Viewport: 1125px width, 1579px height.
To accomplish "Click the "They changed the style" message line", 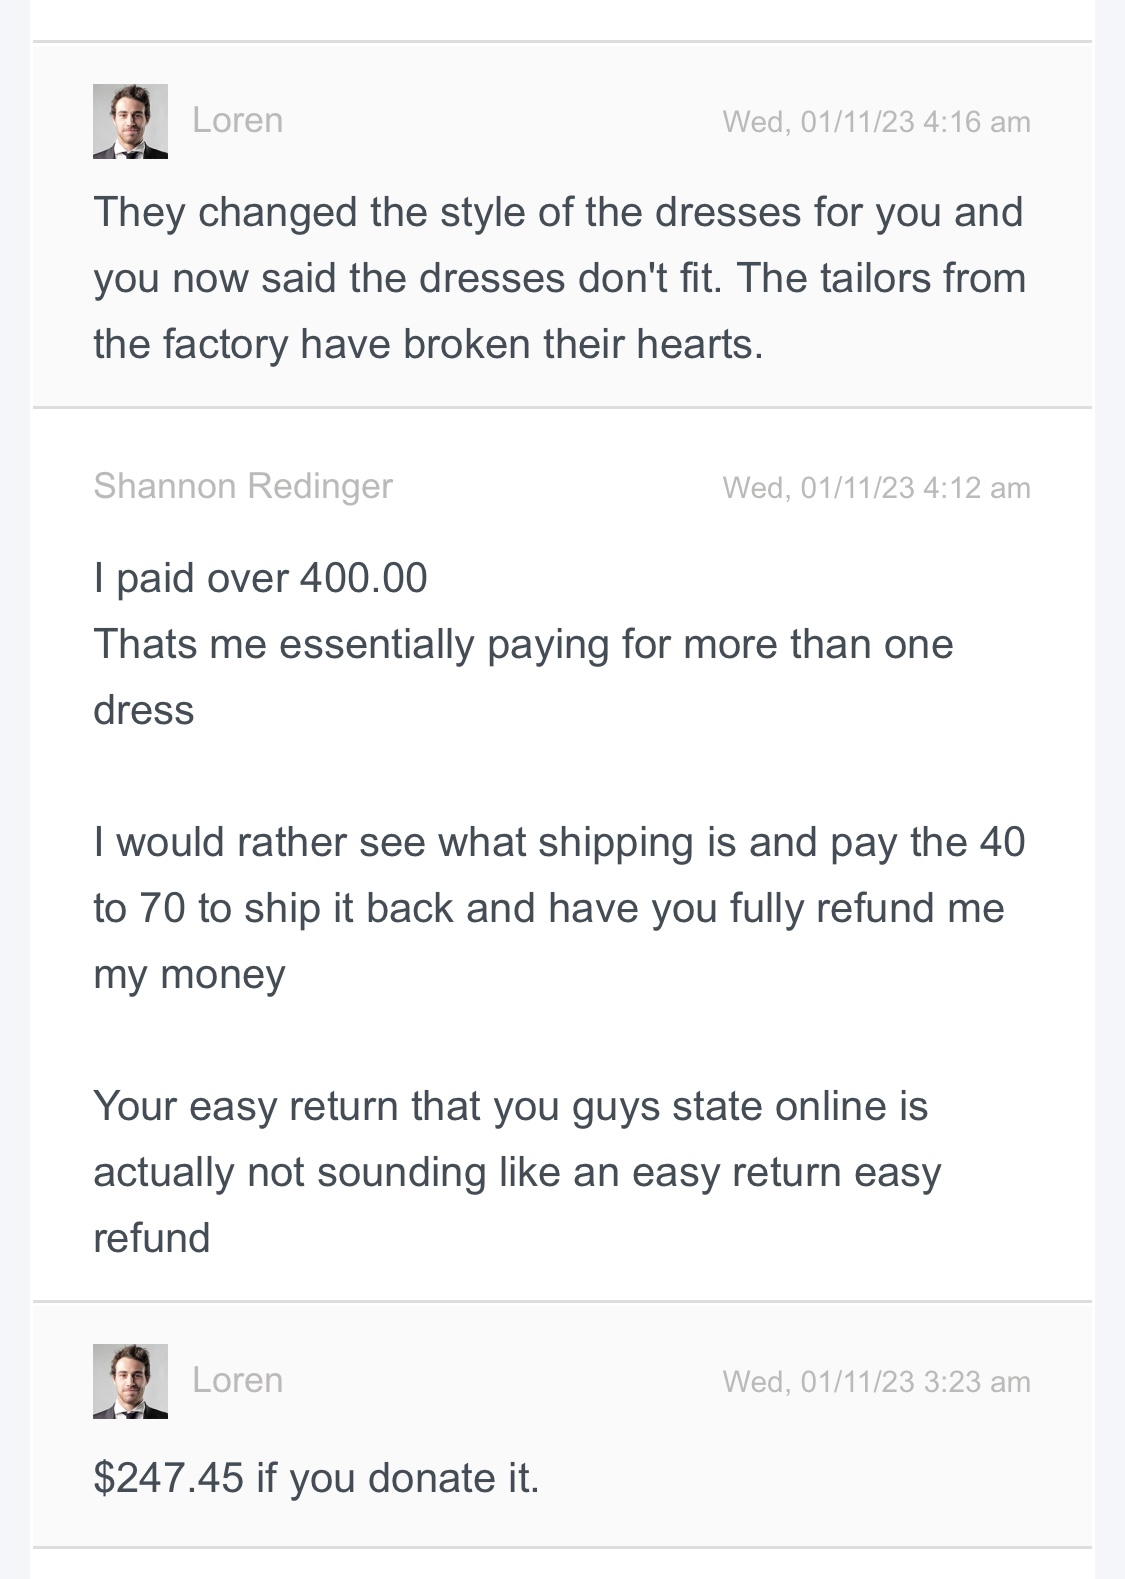I will [x=558, y=212].
